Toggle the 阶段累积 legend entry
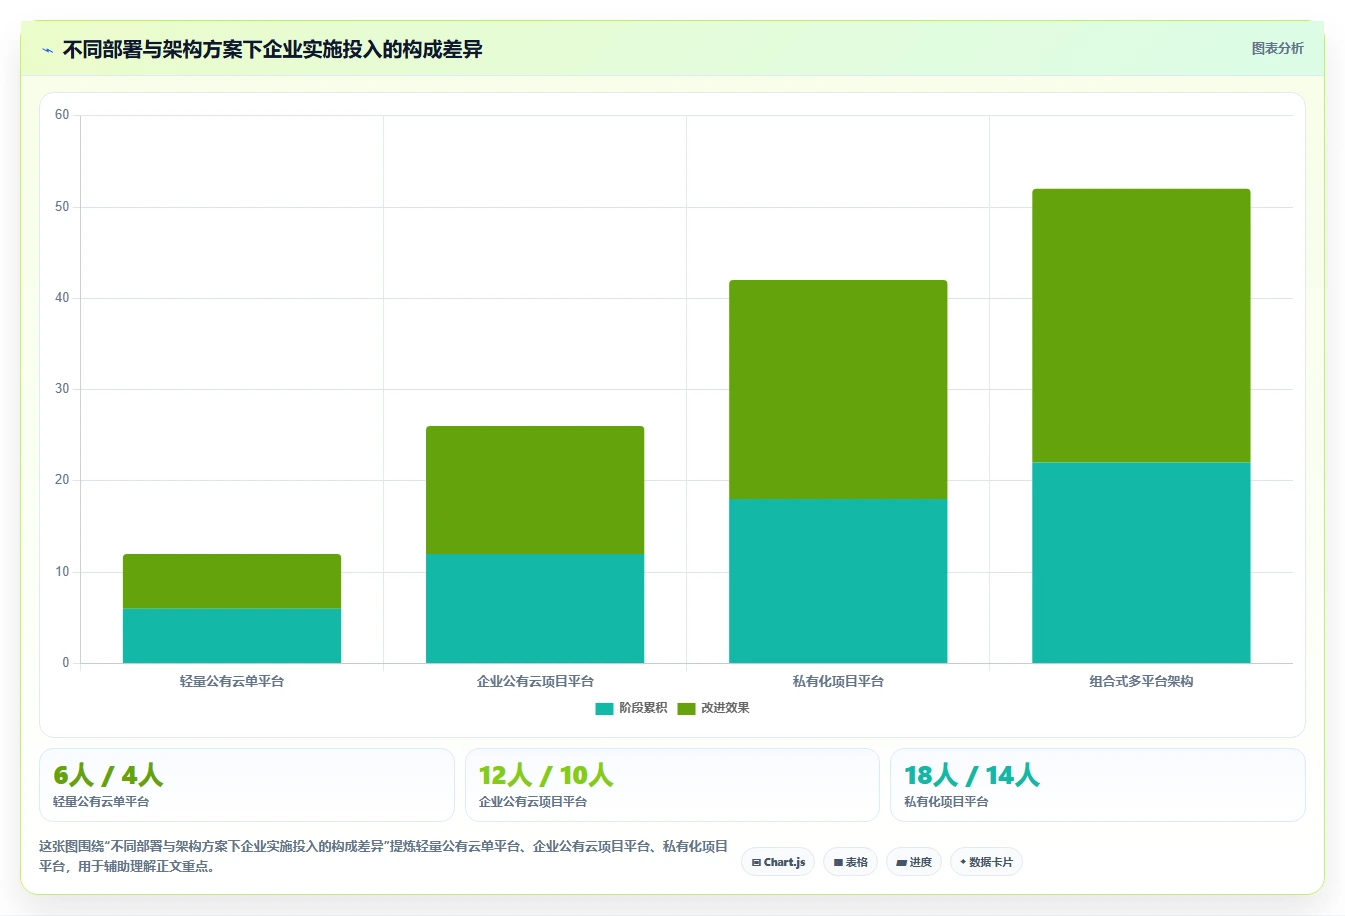This screenshot has height=916, width=1345. 631,708
